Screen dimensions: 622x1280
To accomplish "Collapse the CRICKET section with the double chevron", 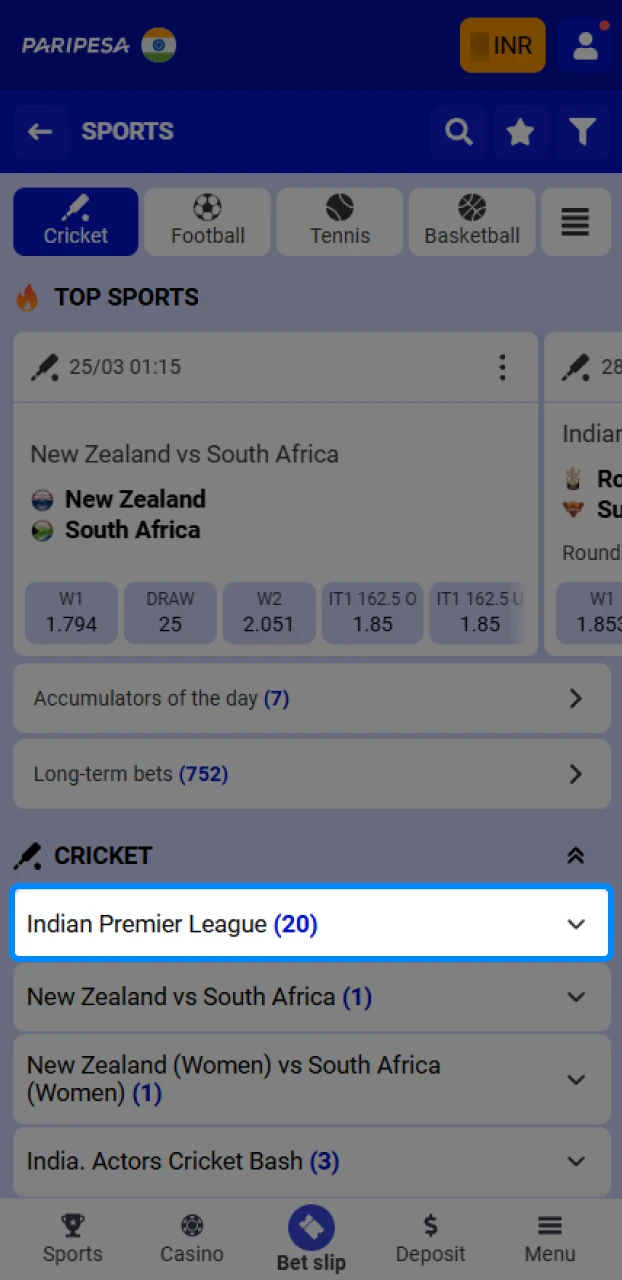I will click(575, 856).
